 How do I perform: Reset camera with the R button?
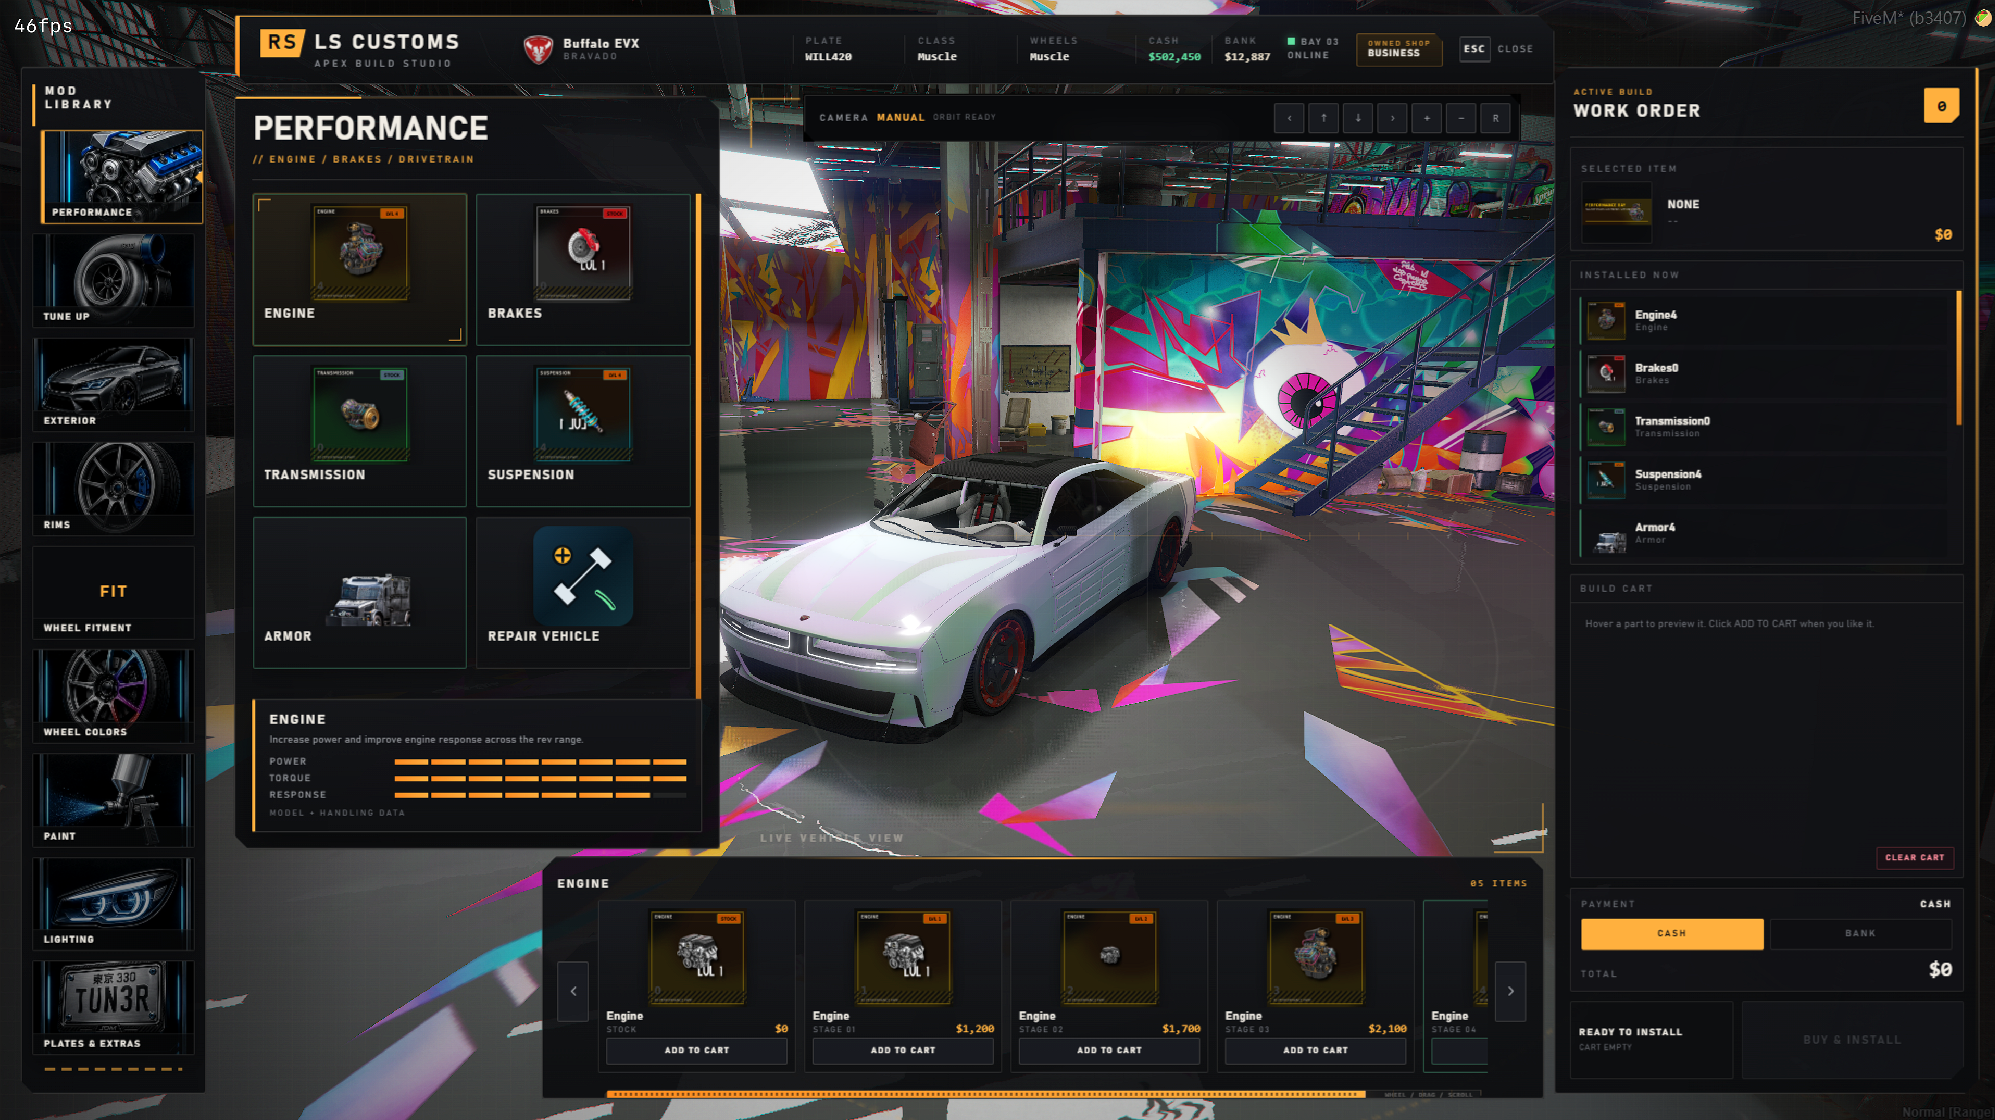coord(1495,118)
